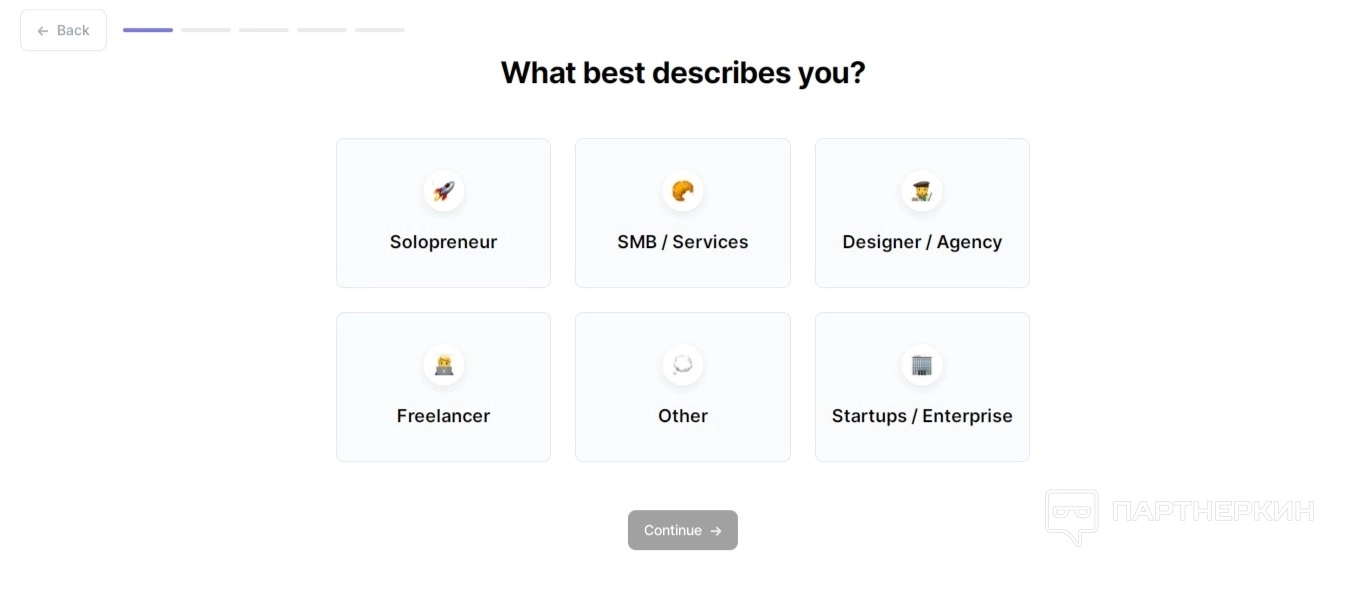The width and height of the screenshot is (1366, 599).
Task: Select the Freelancer label text
Action: point(443,416)
